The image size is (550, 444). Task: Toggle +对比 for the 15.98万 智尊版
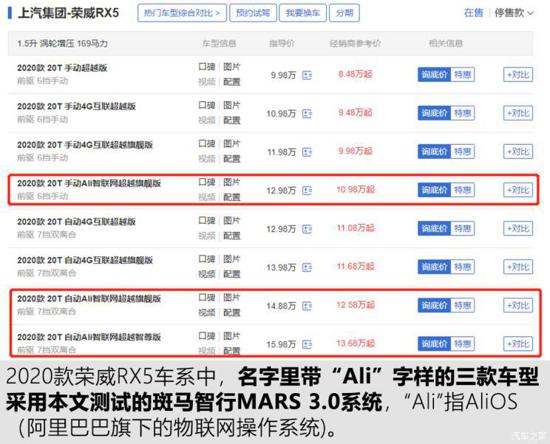coord(518,344)
